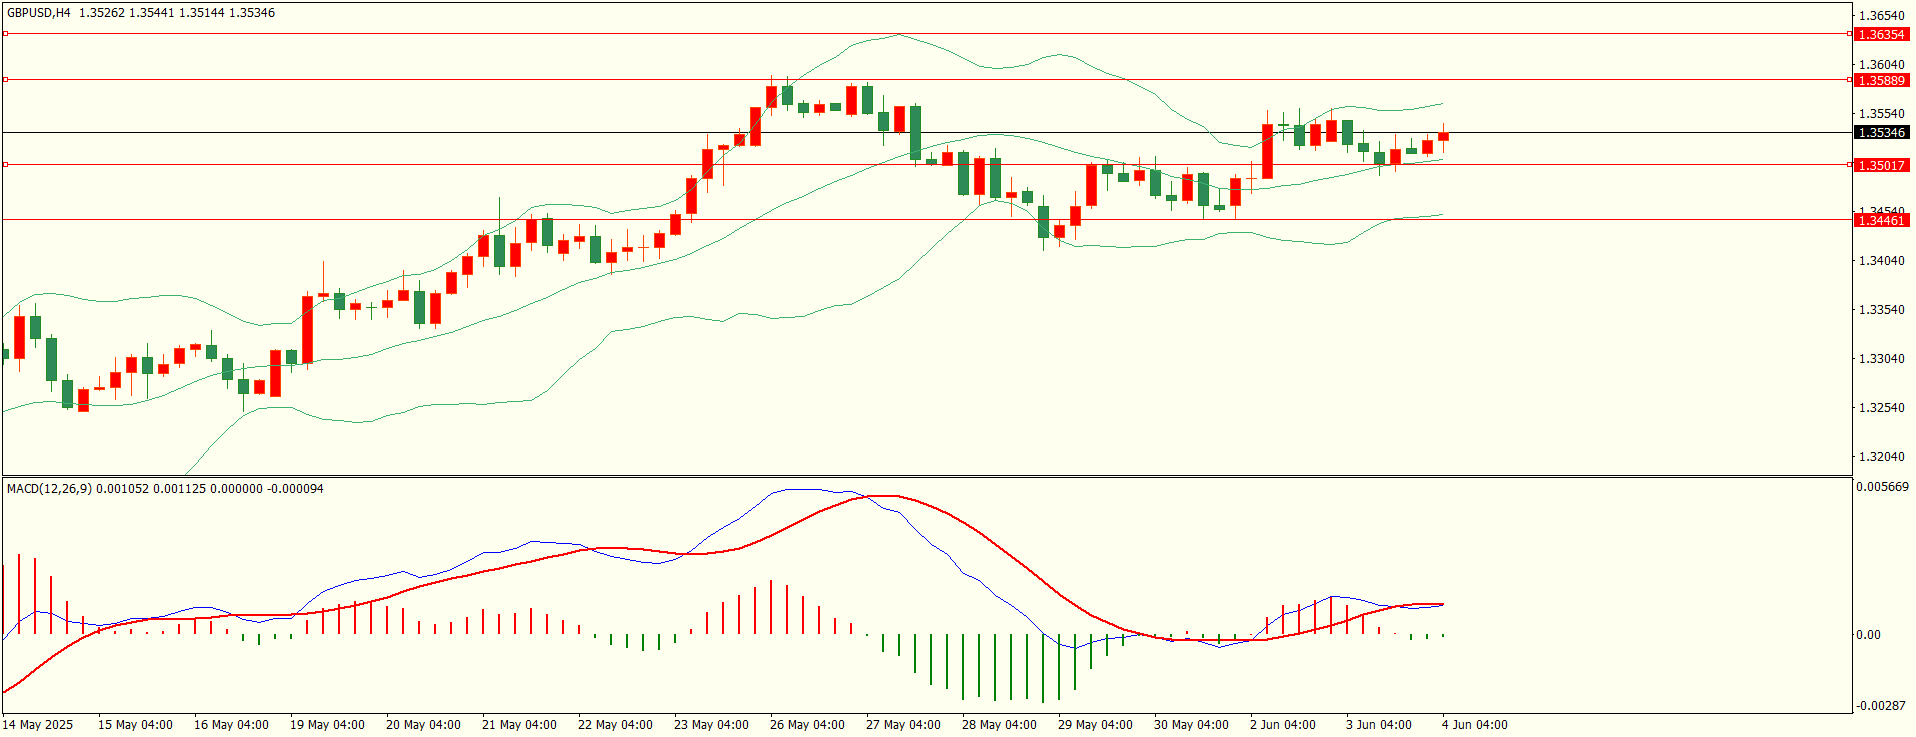Click the 2 Jun 04:00 time axis label
This screenshot has height=737, width=1916.
(x=1283, y=725)
